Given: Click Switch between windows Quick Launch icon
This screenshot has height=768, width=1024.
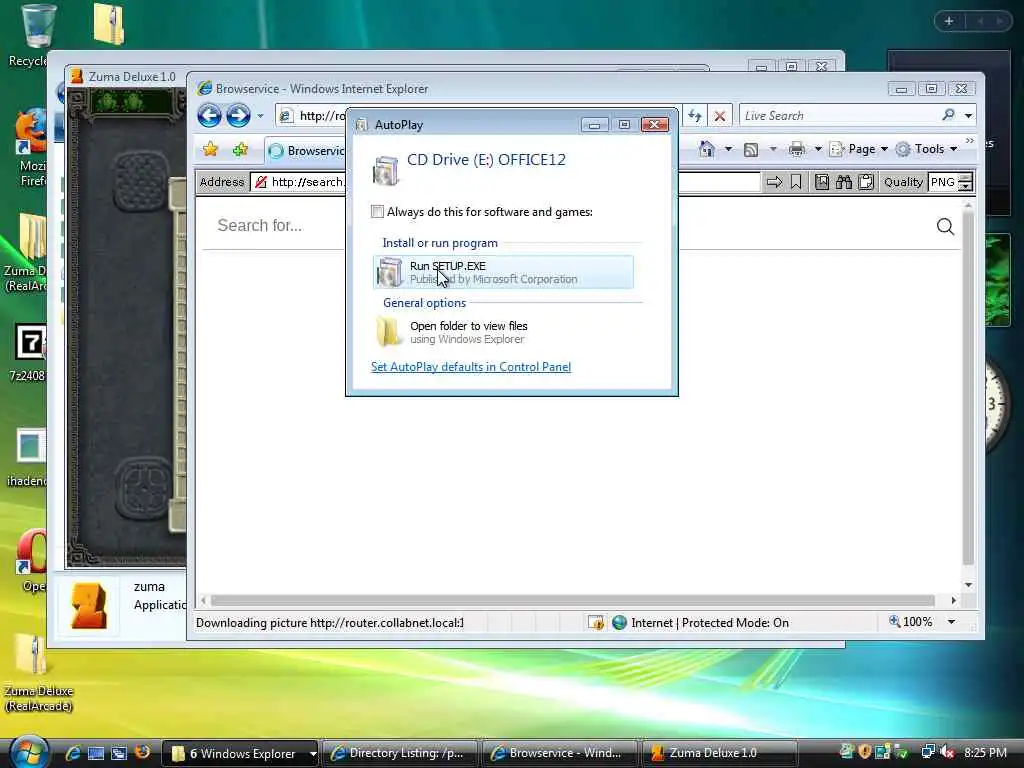Looking at the screenshot, I should point(119,753).
